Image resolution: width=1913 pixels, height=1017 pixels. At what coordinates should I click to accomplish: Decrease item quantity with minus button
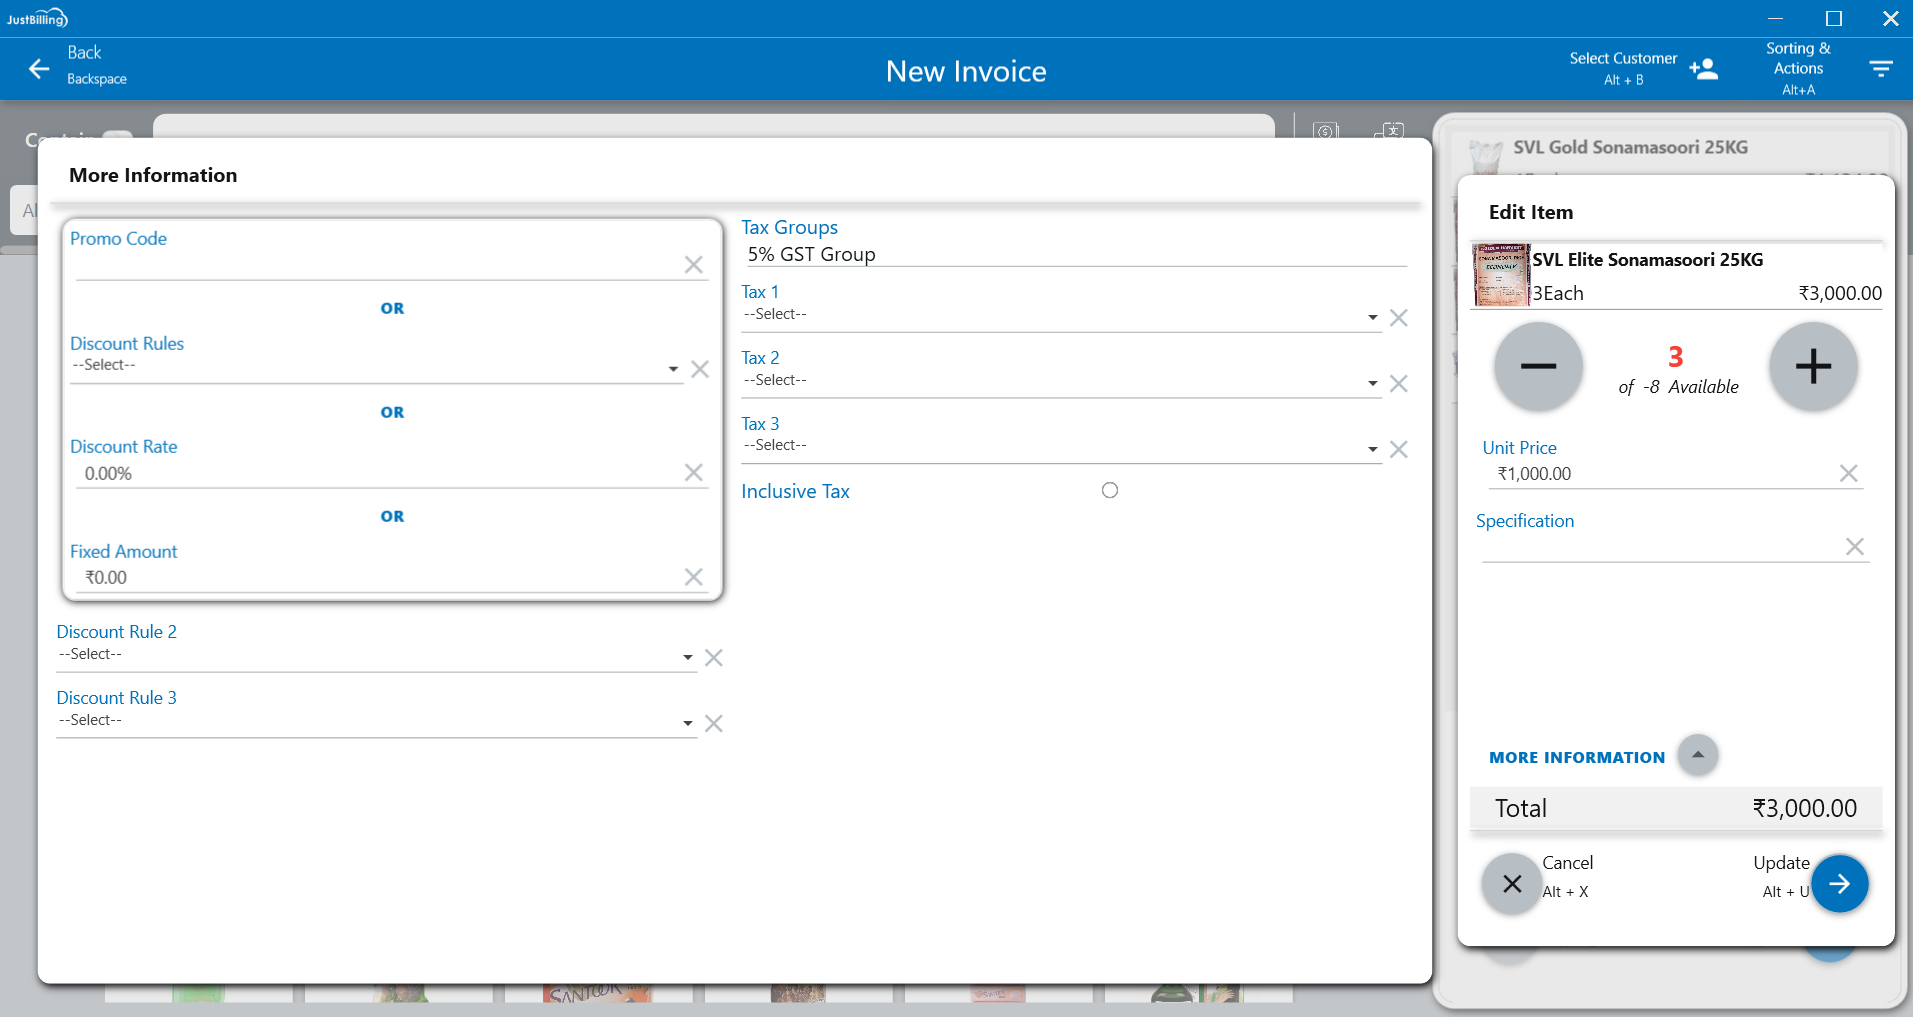pyautogui.click(x=1538, y=367)
